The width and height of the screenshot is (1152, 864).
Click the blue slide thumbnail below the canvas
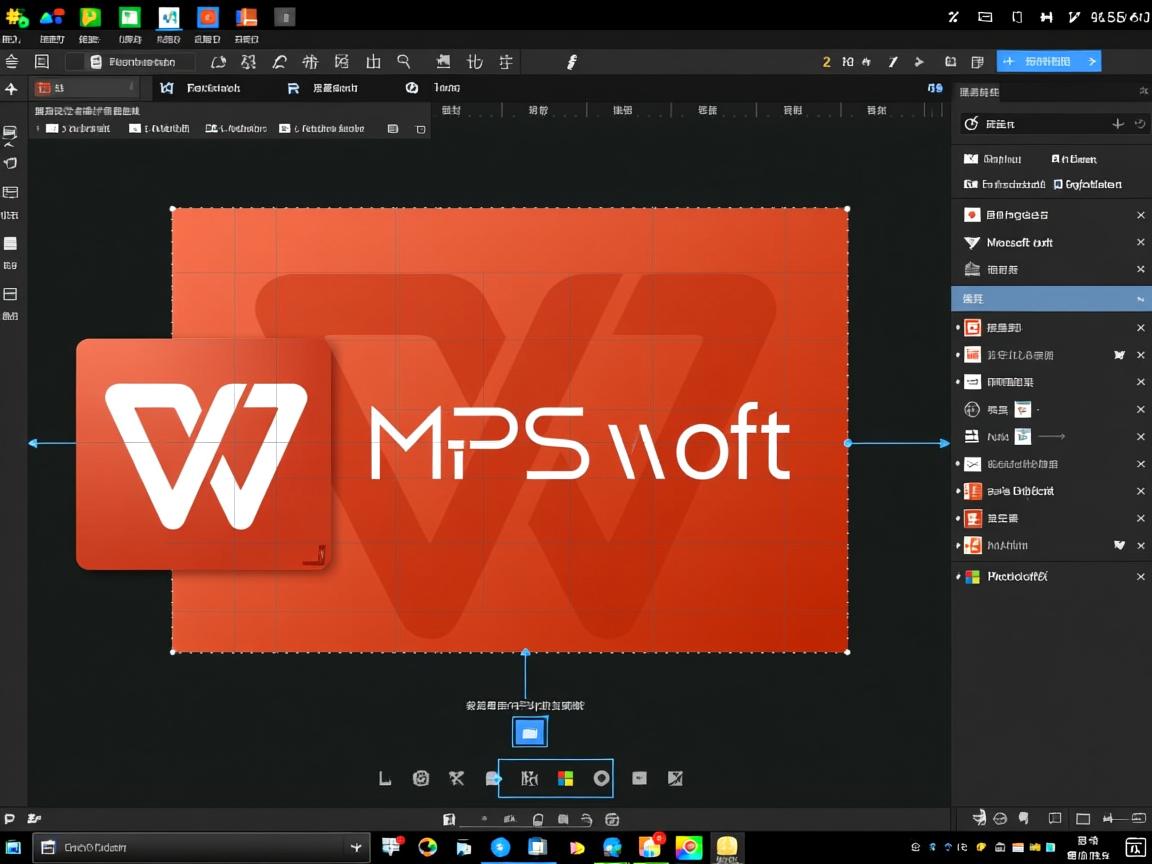pyautogui.click(x=529, y=732)
